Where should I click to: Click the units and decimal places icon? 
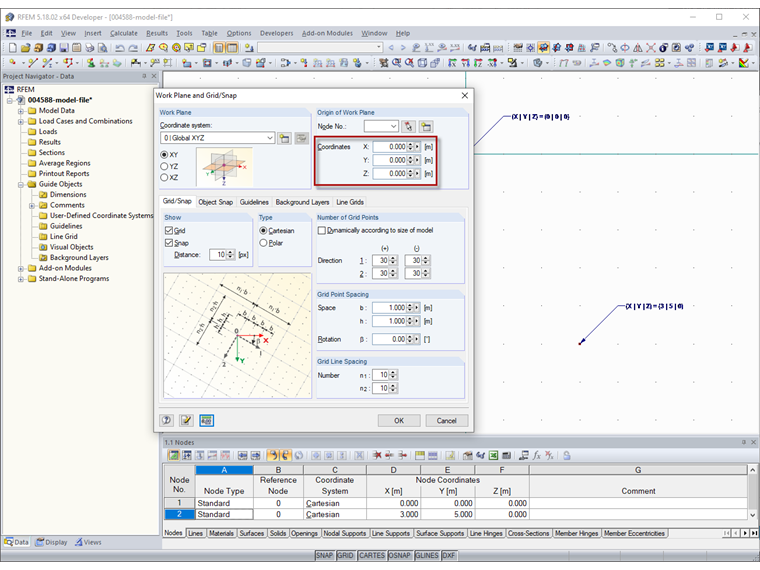click(206, 421)
